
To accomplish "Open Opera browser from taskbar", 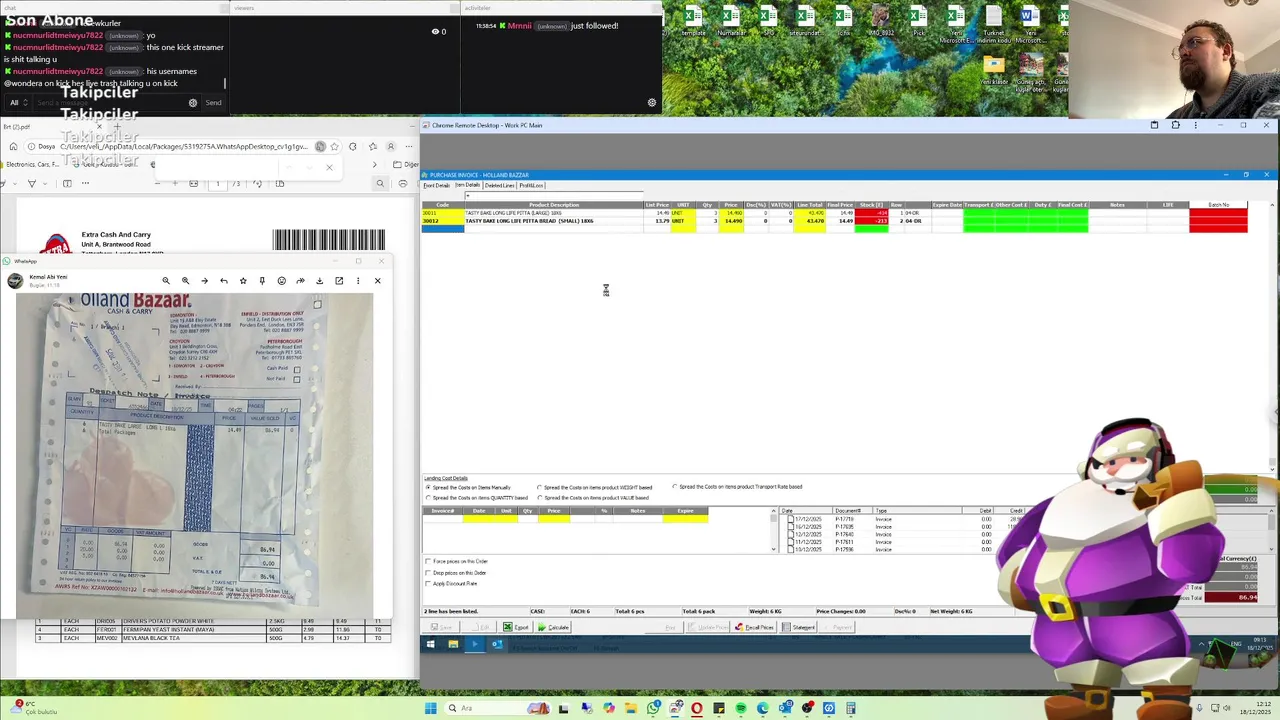I will pos(697,708).
